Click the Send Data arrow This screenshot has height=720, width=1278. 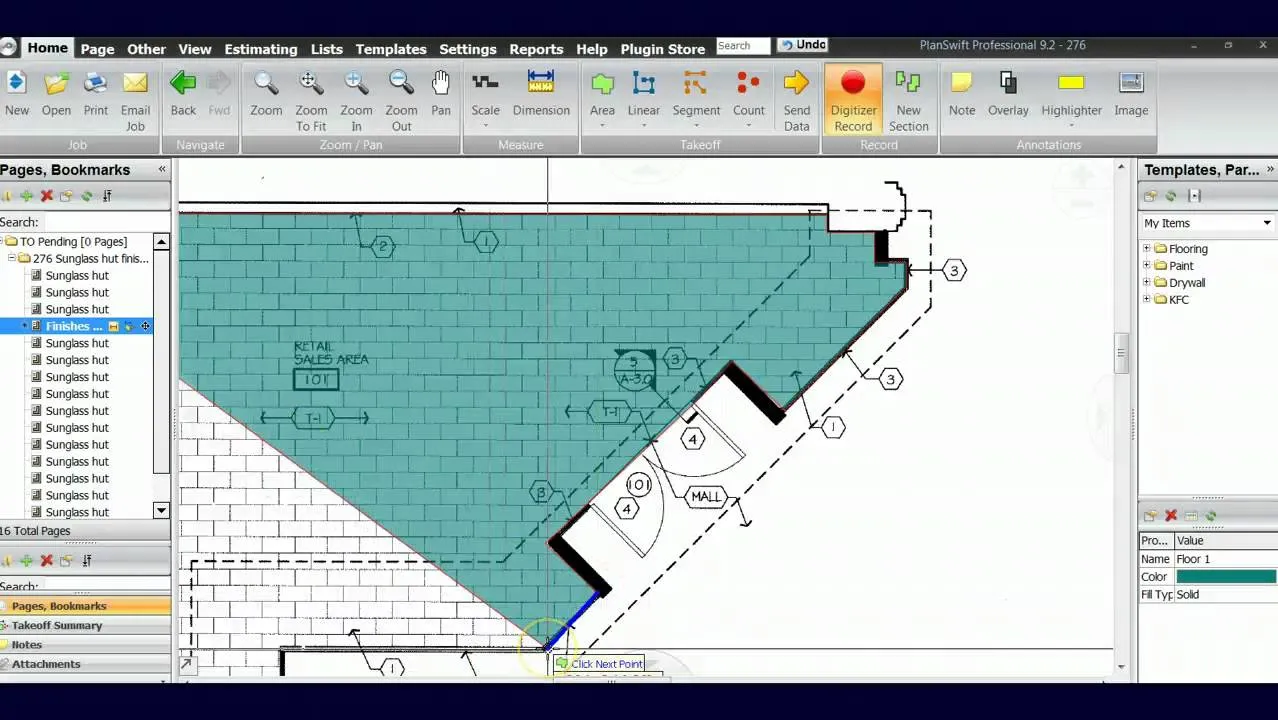(797, 102)
